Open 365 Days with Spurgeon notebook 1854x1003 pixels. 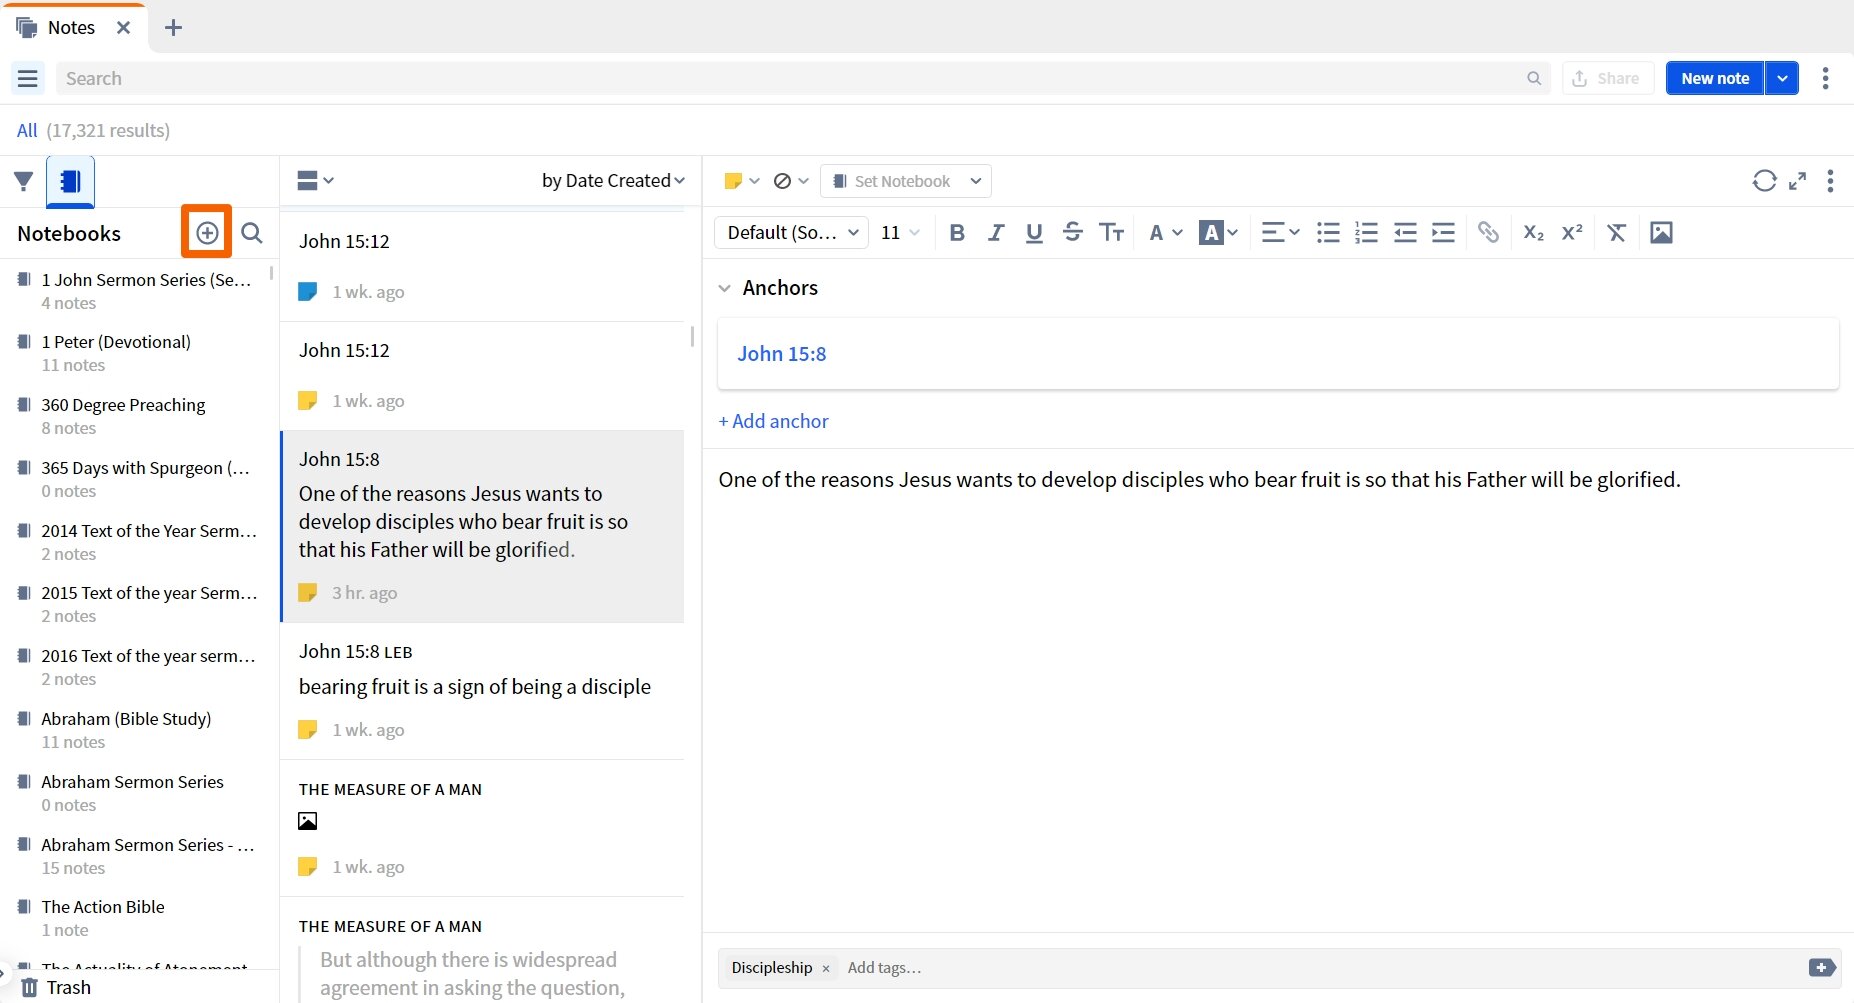click(139, 479)
